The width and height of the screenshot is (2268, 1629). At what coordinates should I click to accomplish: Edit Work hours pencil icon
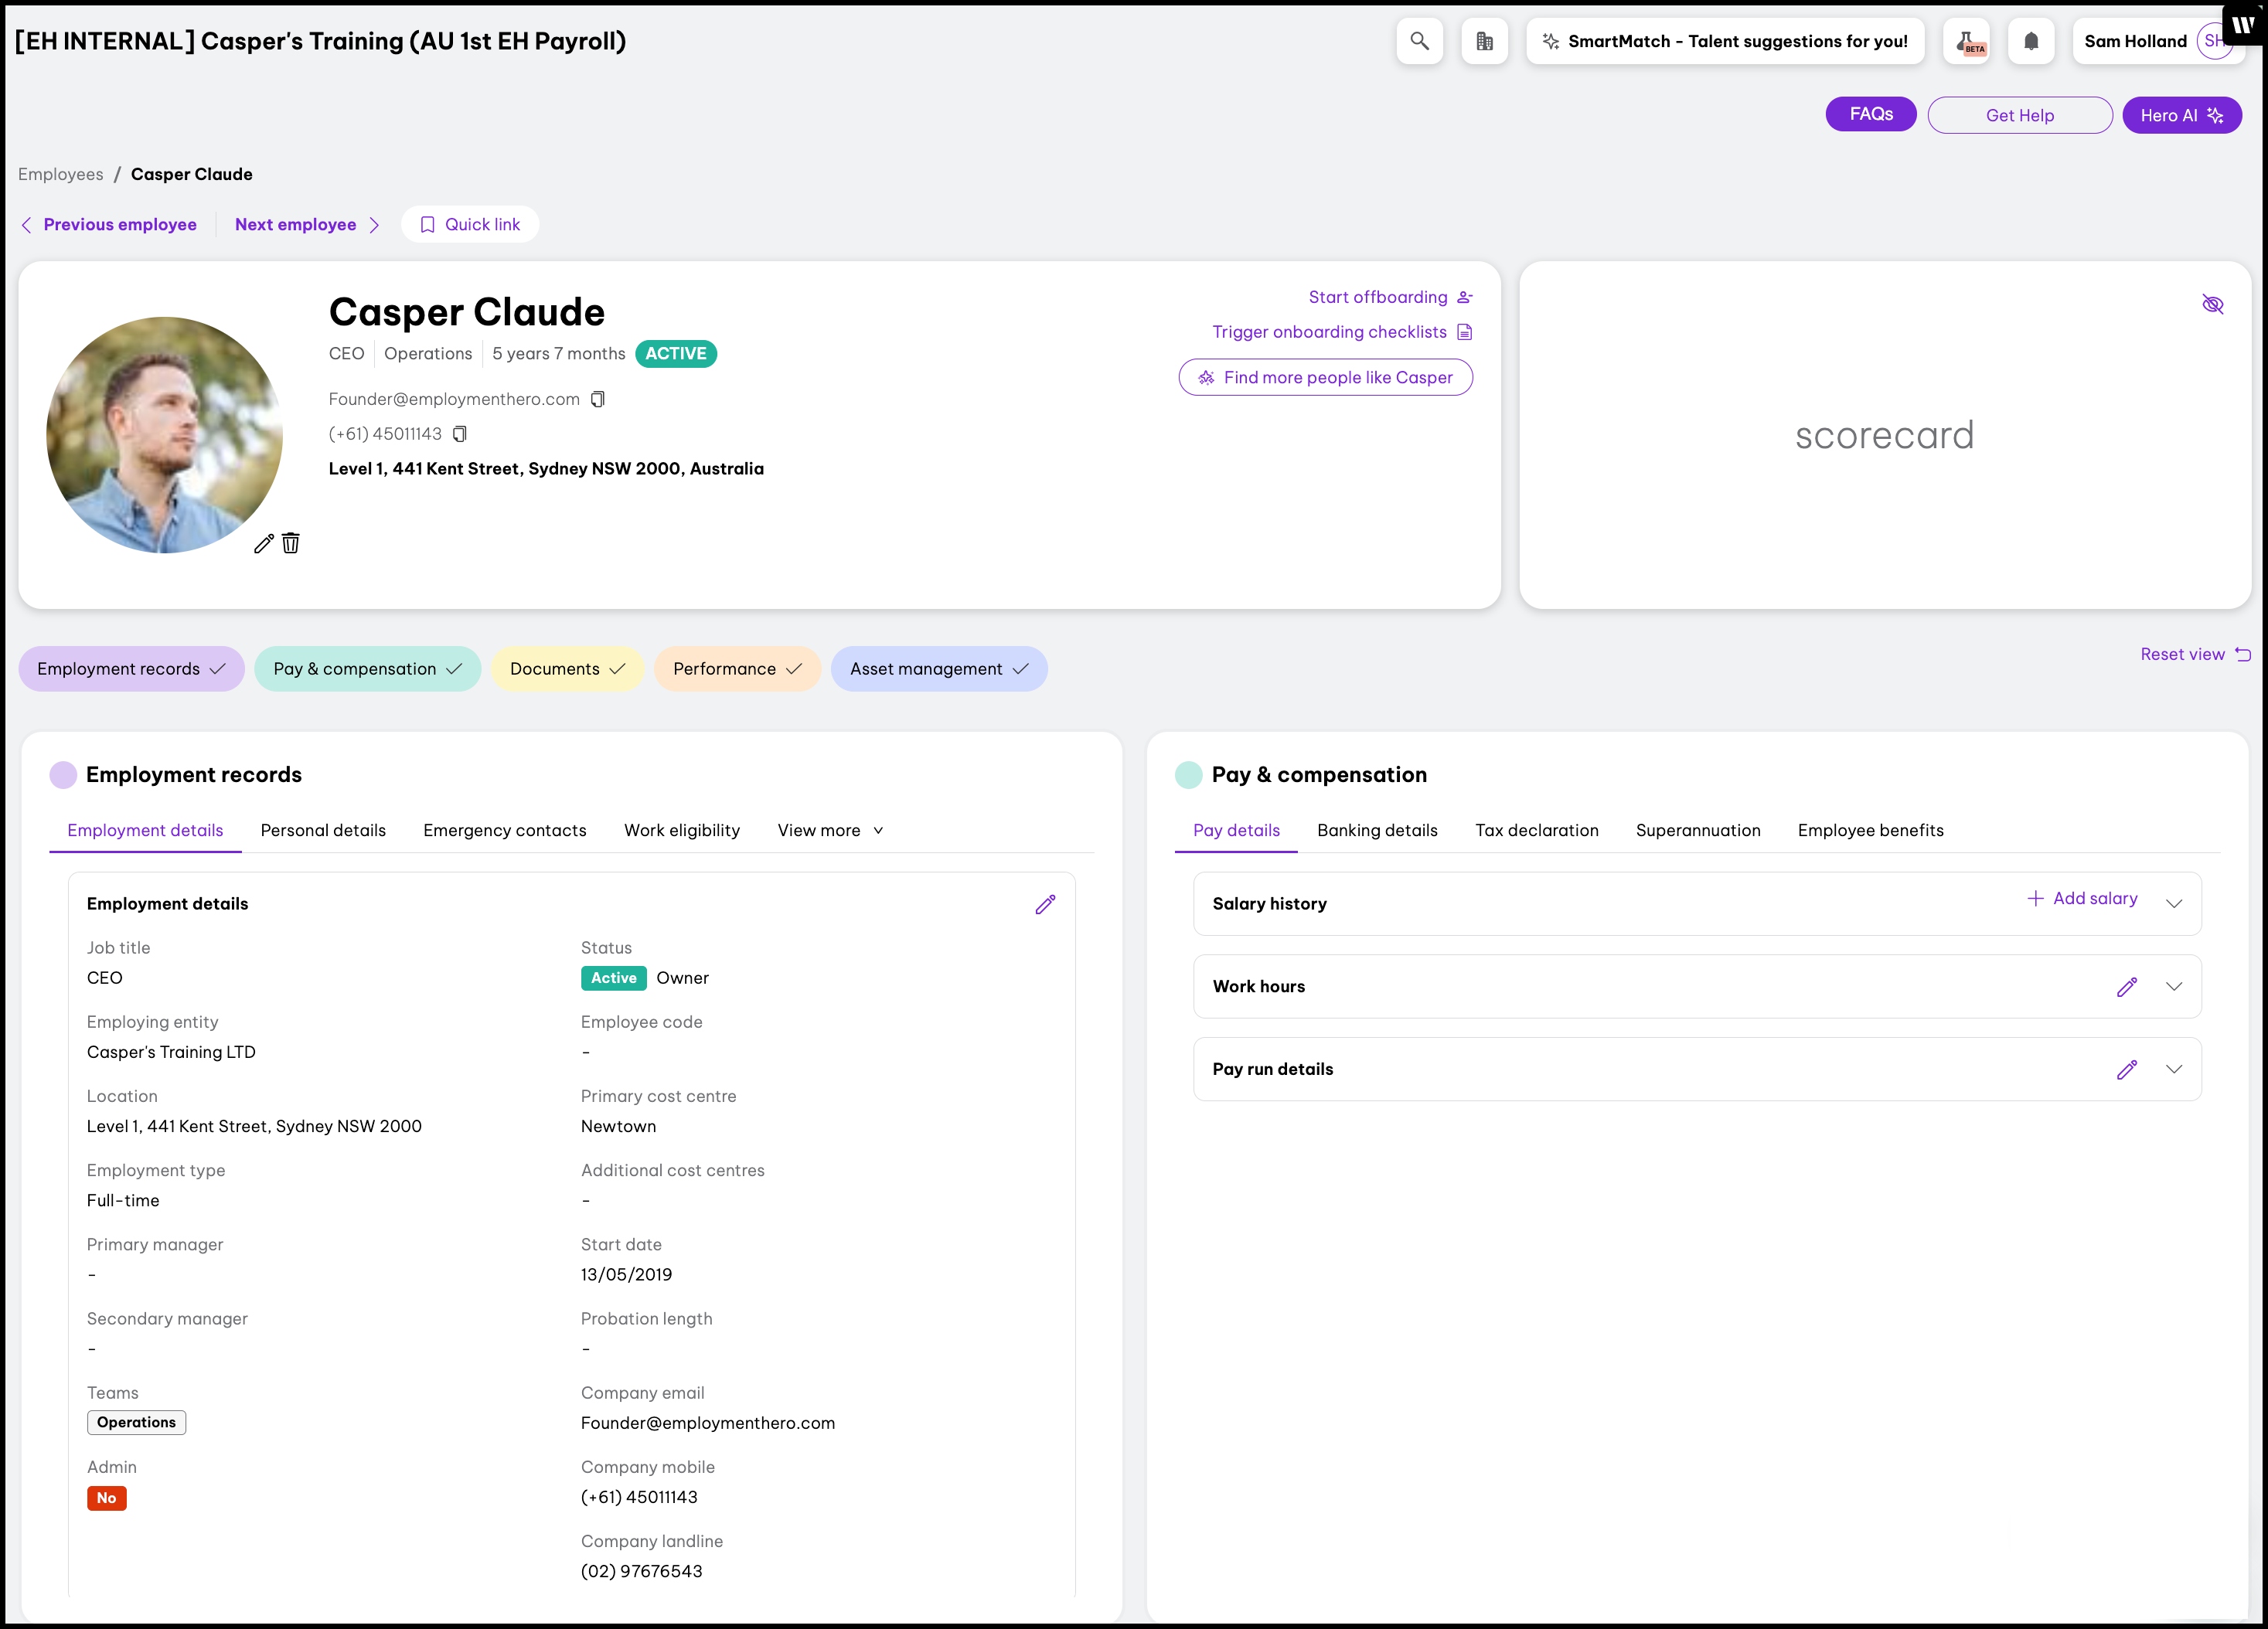coord(2127,987)
